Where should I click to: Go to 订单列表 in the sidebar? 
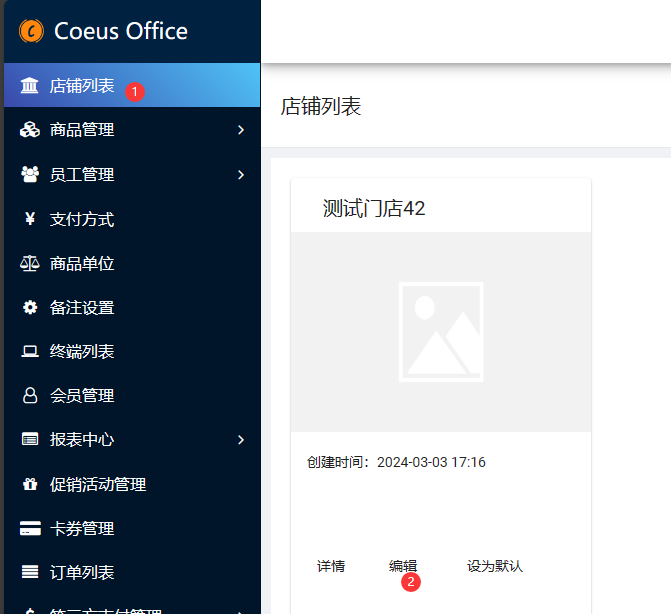point(82,572)
